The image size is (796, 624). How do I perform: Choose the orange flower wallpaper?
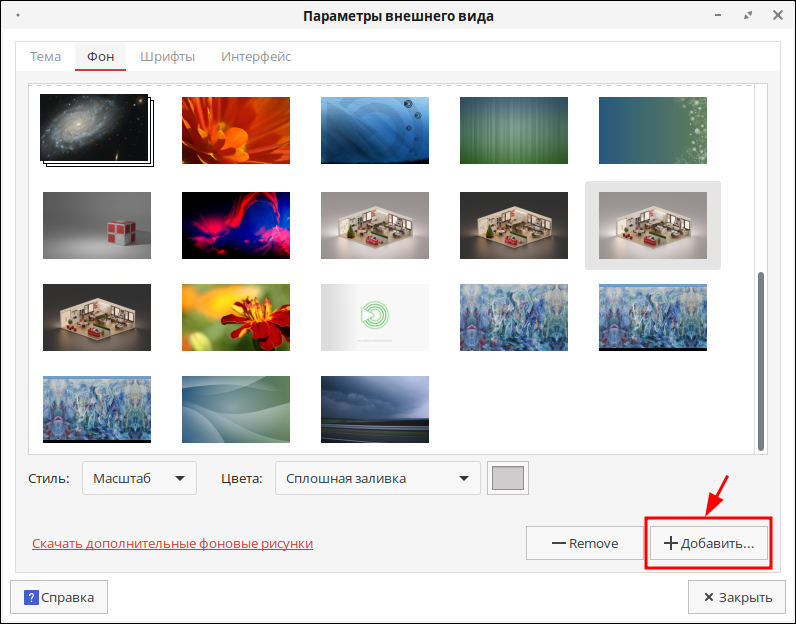coord(235,130)
